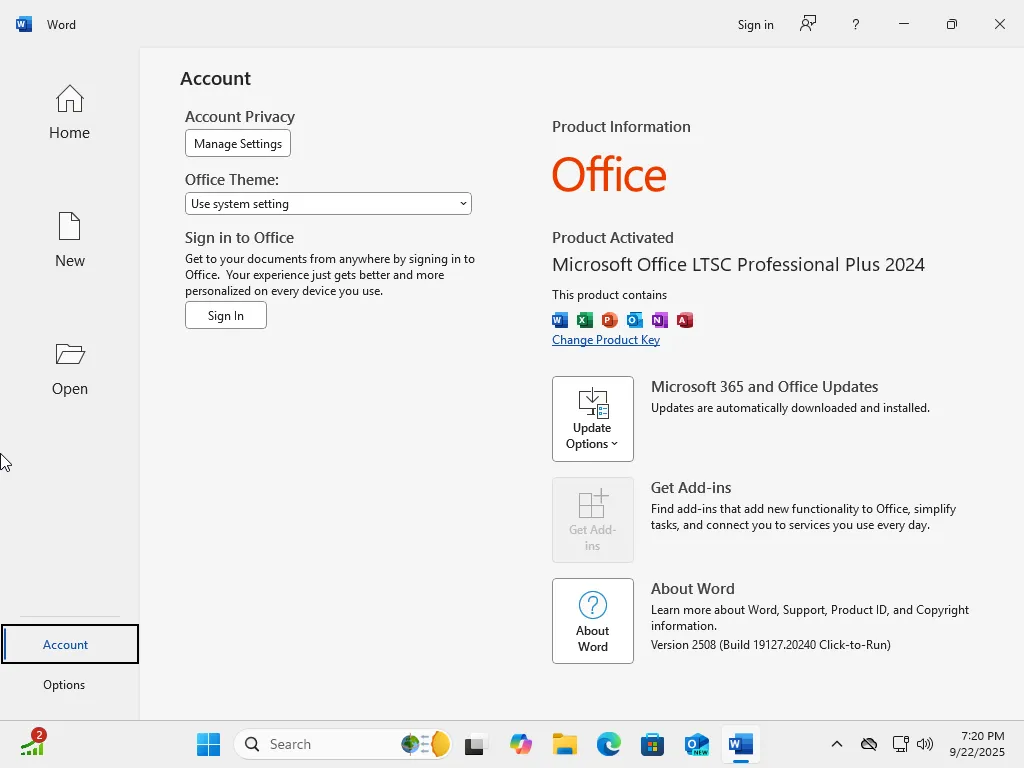Expand the Update Options dropdown
The image size is (1024, 768).
(592, 419)
